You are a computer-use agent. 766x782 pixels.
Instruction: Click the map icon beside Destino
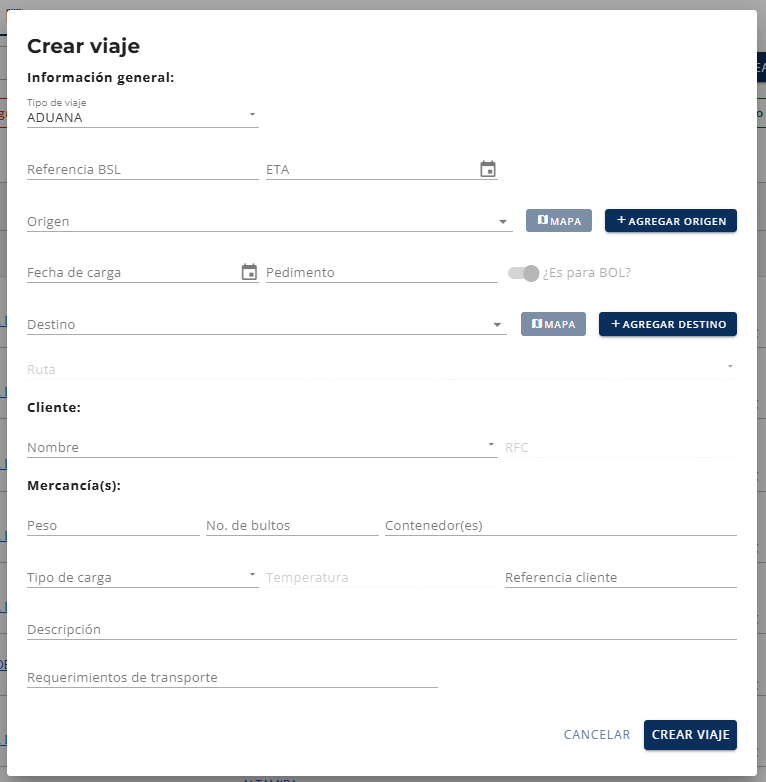tap(537, 324)
